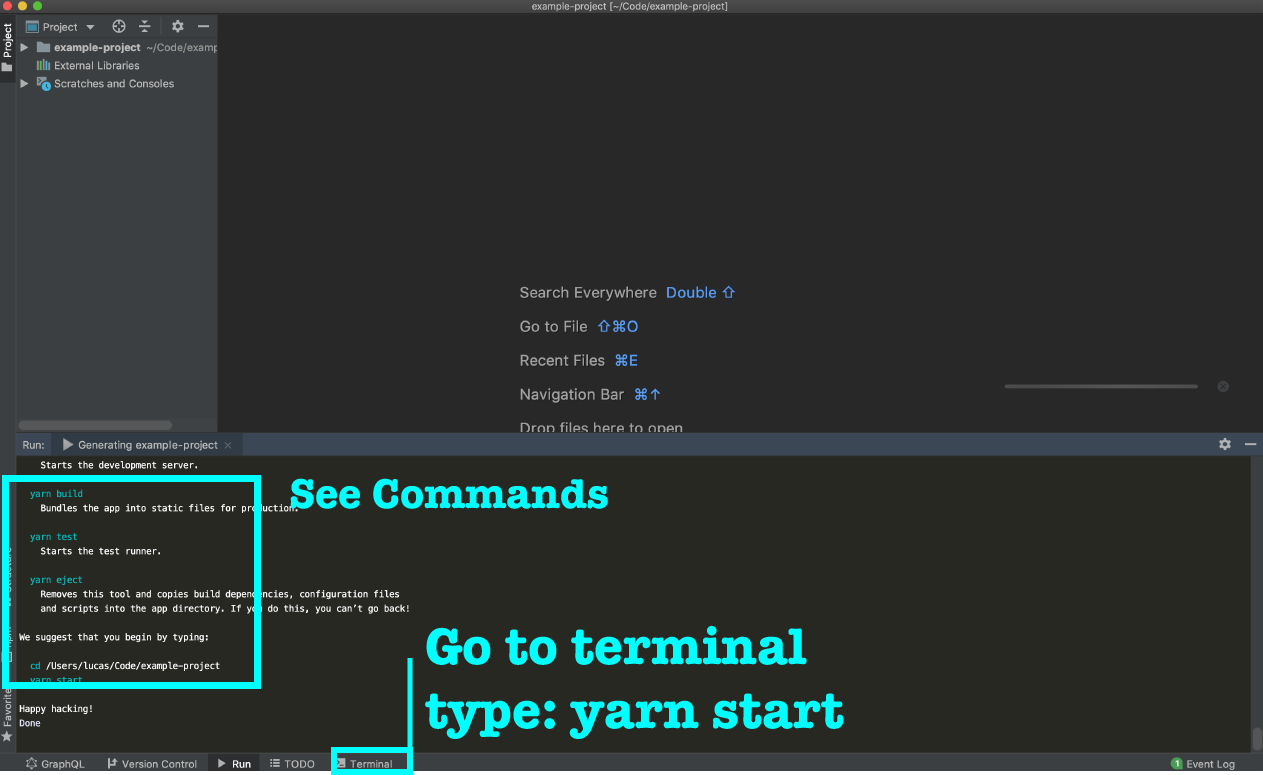Open the GraphQL tool window
The height and width of the screenshot is (775, 1263).
click(x=55, y=764)
